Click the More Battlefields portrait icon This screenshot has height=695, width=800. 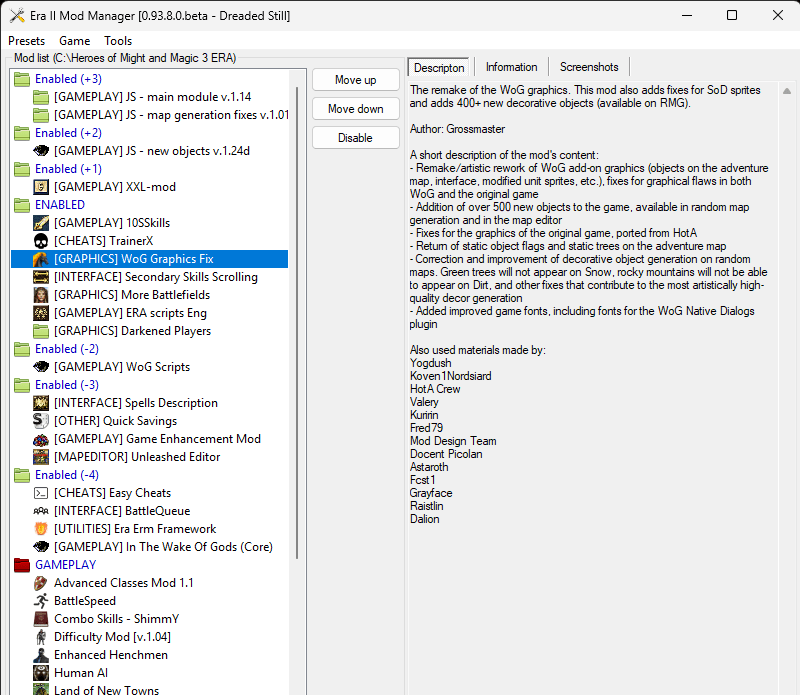click(41, 295)
